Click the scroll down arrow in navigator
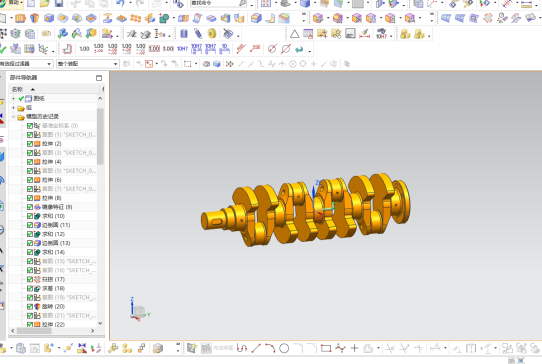Screen dimensions: 542x364 coord(100,324)
